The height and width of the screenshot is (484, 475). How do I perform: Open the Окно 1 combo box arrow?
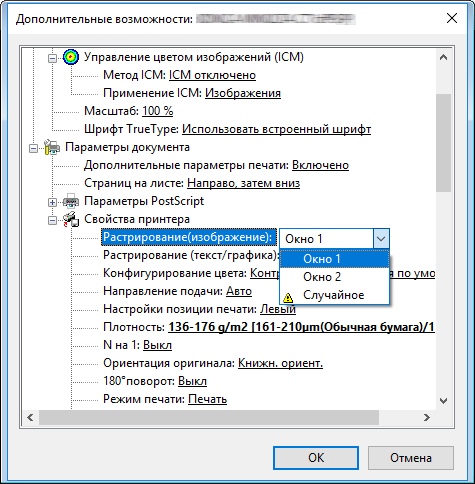point(381,239)
